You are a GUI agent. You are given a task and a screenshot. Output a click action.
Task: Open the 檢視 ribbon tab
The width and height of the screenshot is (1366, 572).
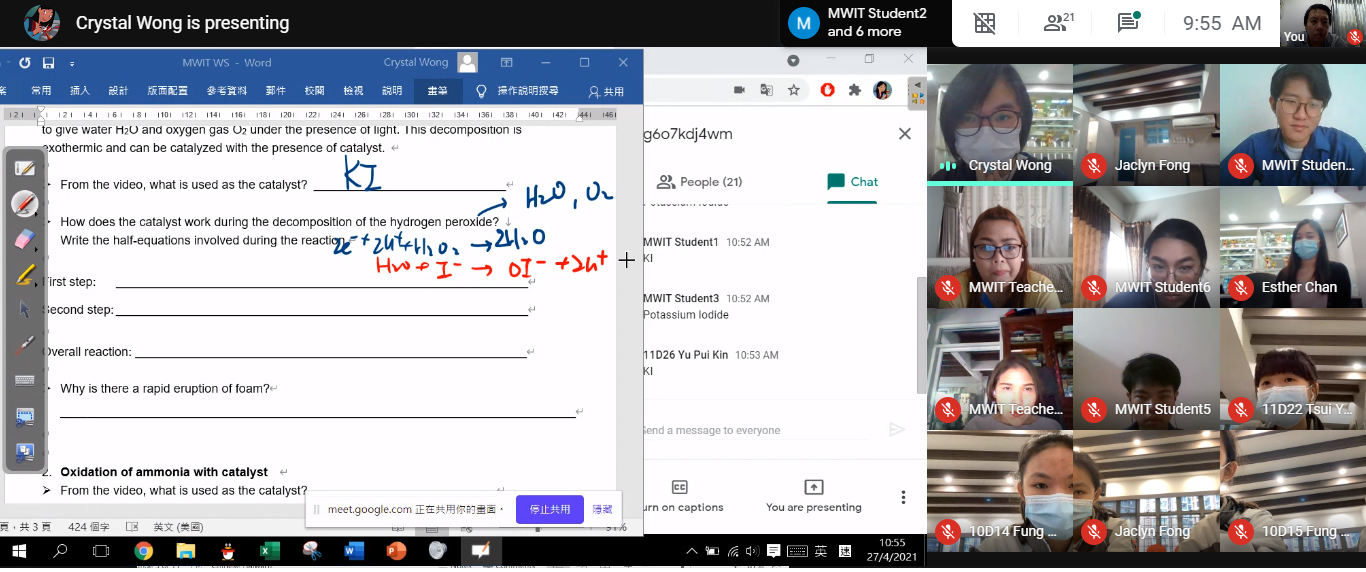pyautogui.click(x=354, y=91)
